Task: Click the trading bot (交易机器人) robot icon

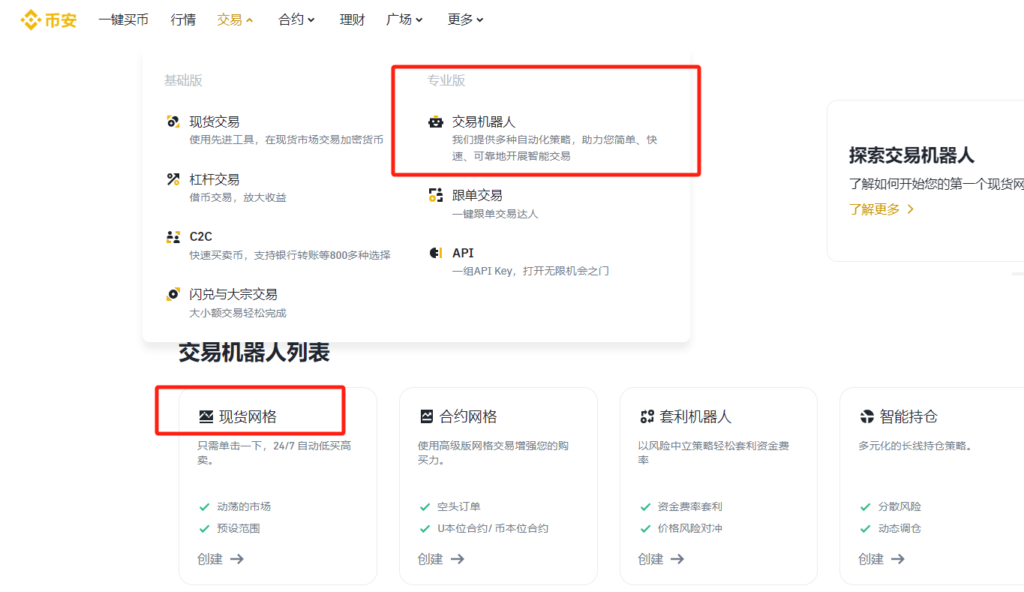Action: point(435,122)
